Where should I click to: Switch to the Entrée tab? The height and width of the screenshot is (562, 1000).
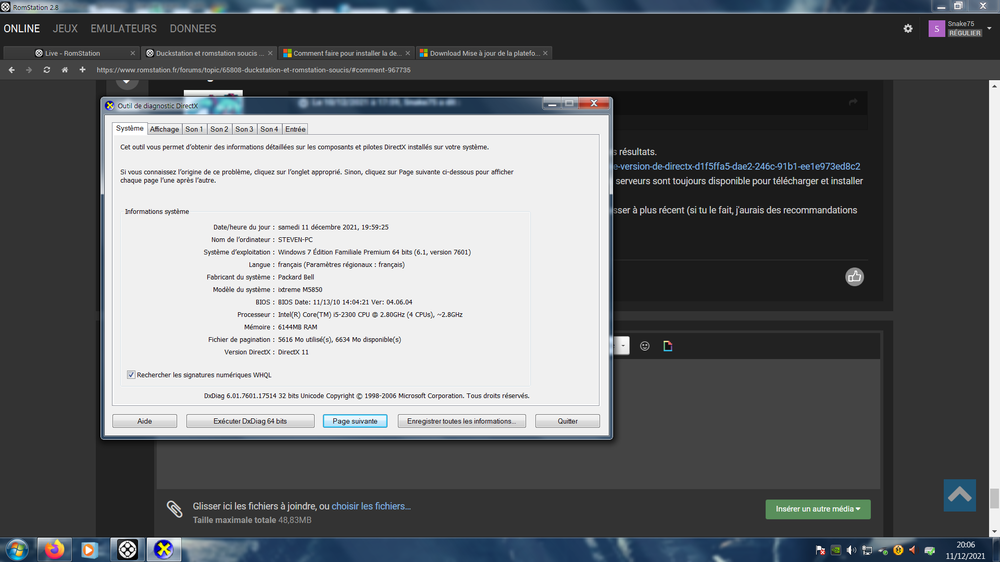click(295, 129)
